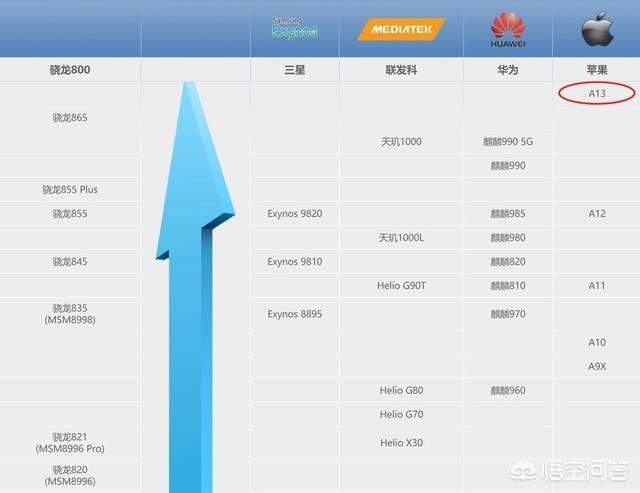The width and height of the screenshot is (640, 493).
Task: Click the 骁龙821 (MSM8996 Pro) cell
Action: click(70, 443)
